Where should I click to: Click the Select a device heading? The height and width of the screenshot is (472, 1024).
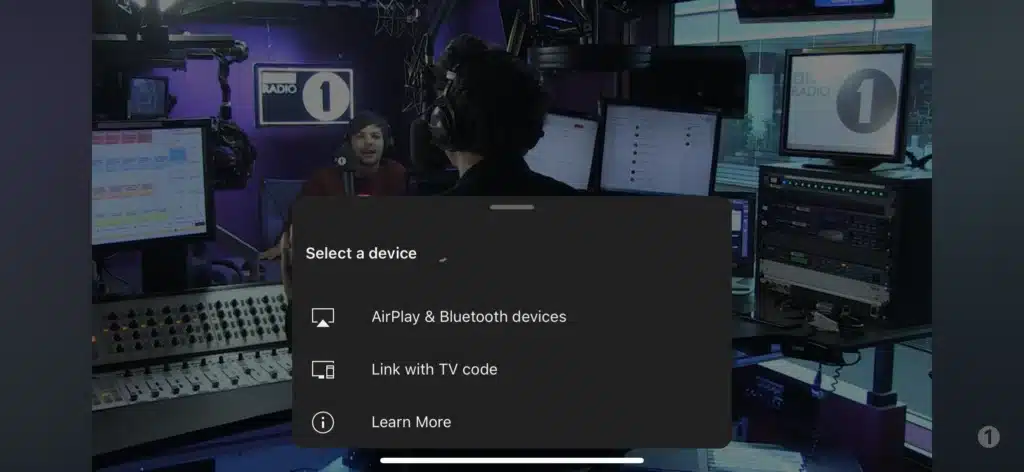361,253
